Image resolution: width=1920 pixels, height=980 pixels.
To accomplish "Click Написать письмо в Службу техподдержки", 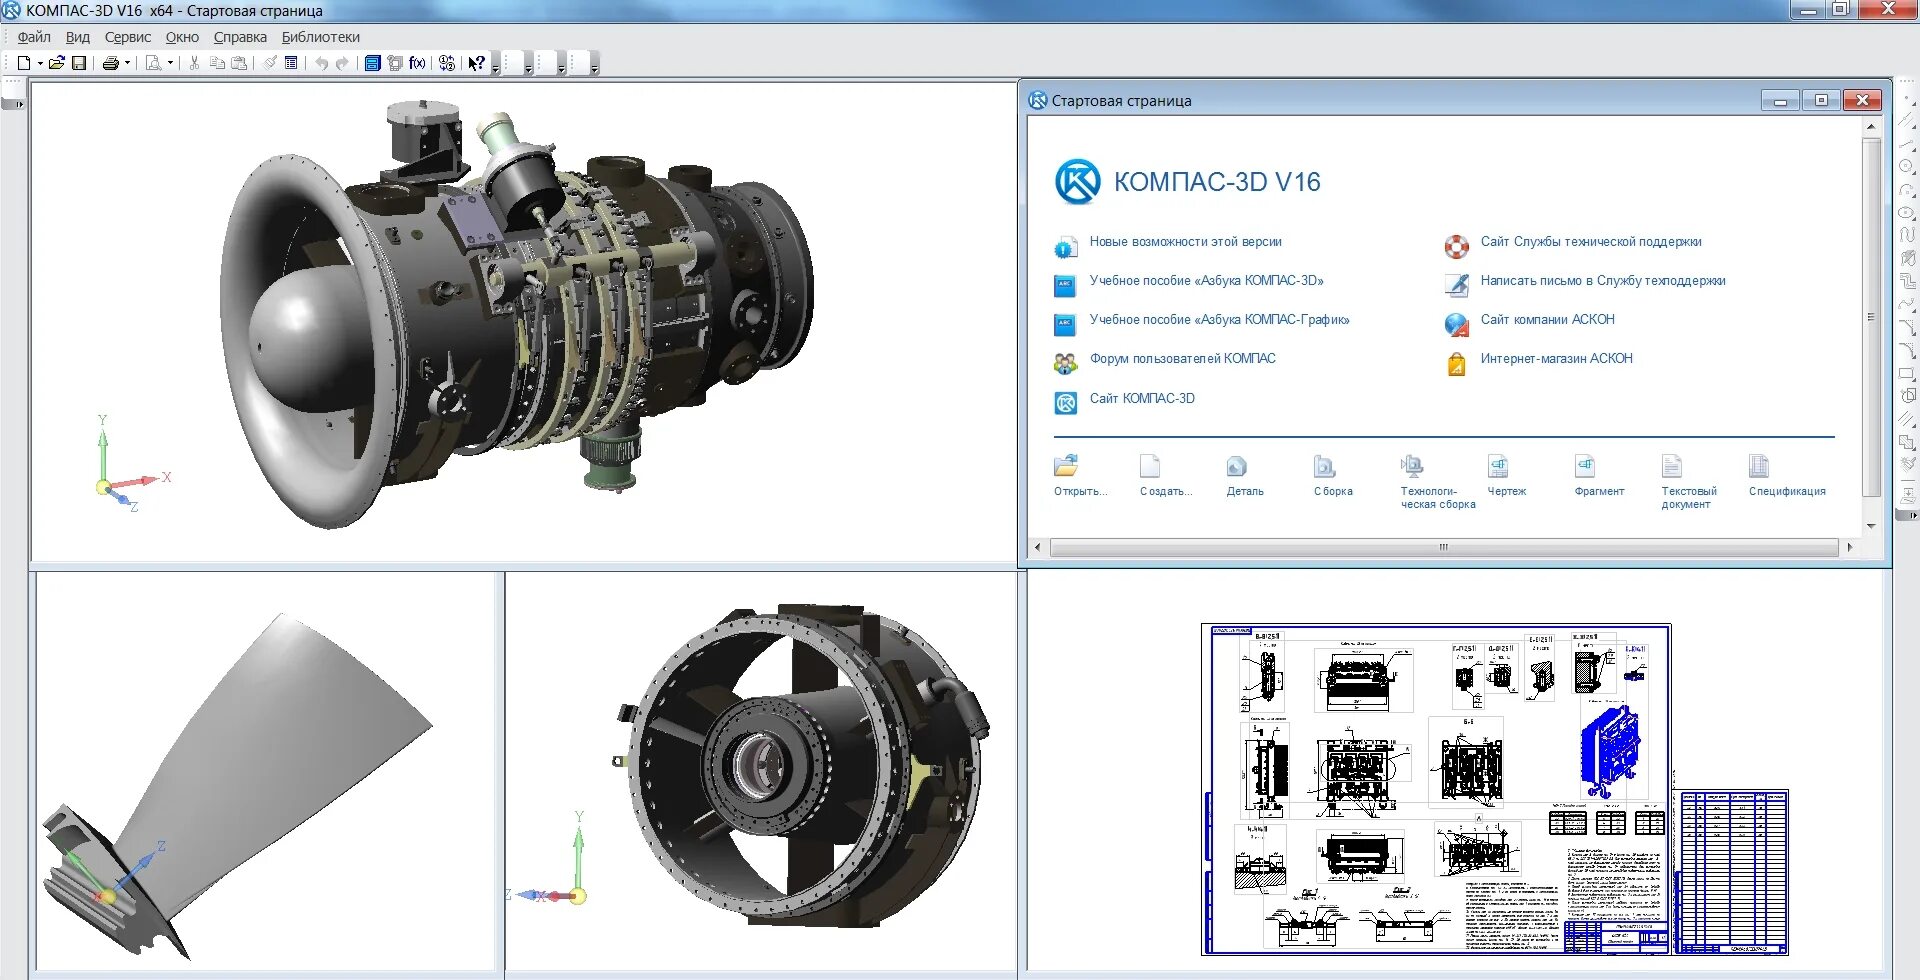I will [1602, 281].
